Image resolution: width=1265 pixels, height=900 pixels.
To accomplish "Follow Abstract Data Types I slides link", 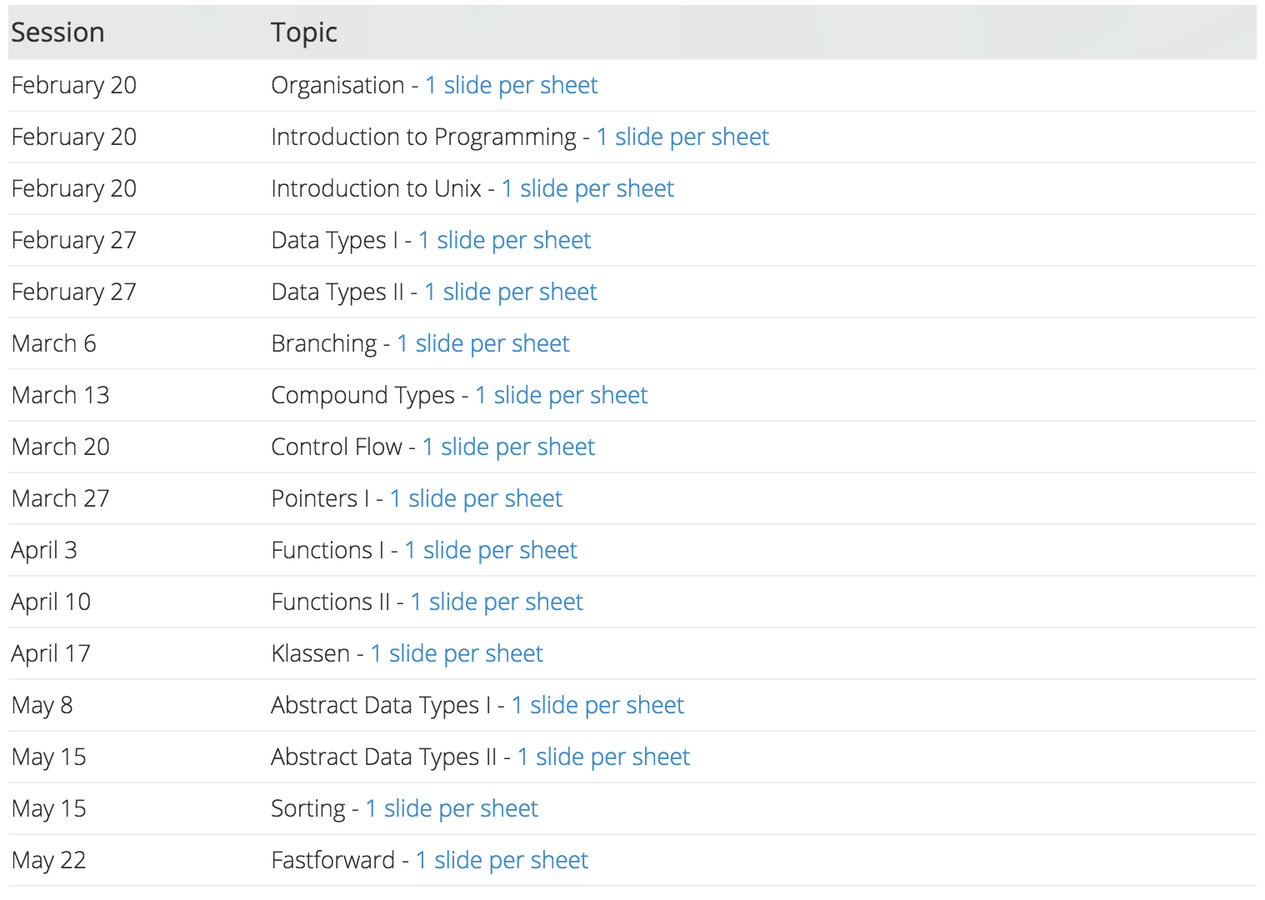I will (598, 706).
